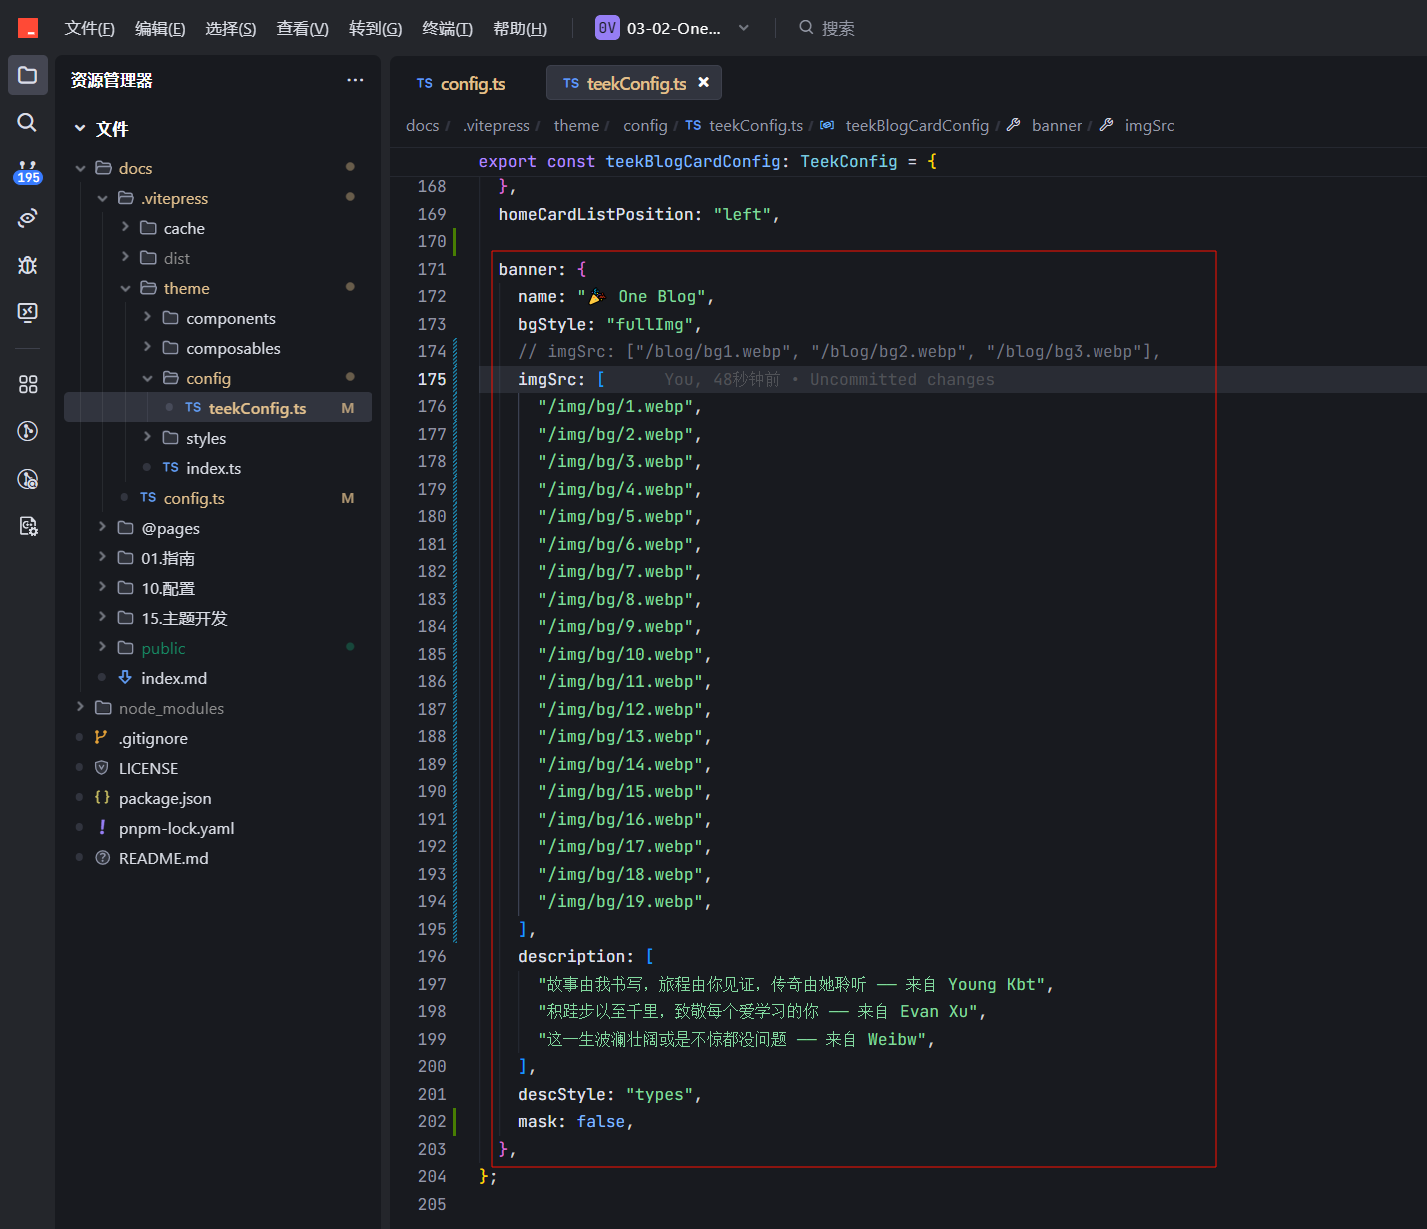Screen dimensions: 1427x1229
Task: Expand the node_modules folder
Action: (x=80, y=708)
